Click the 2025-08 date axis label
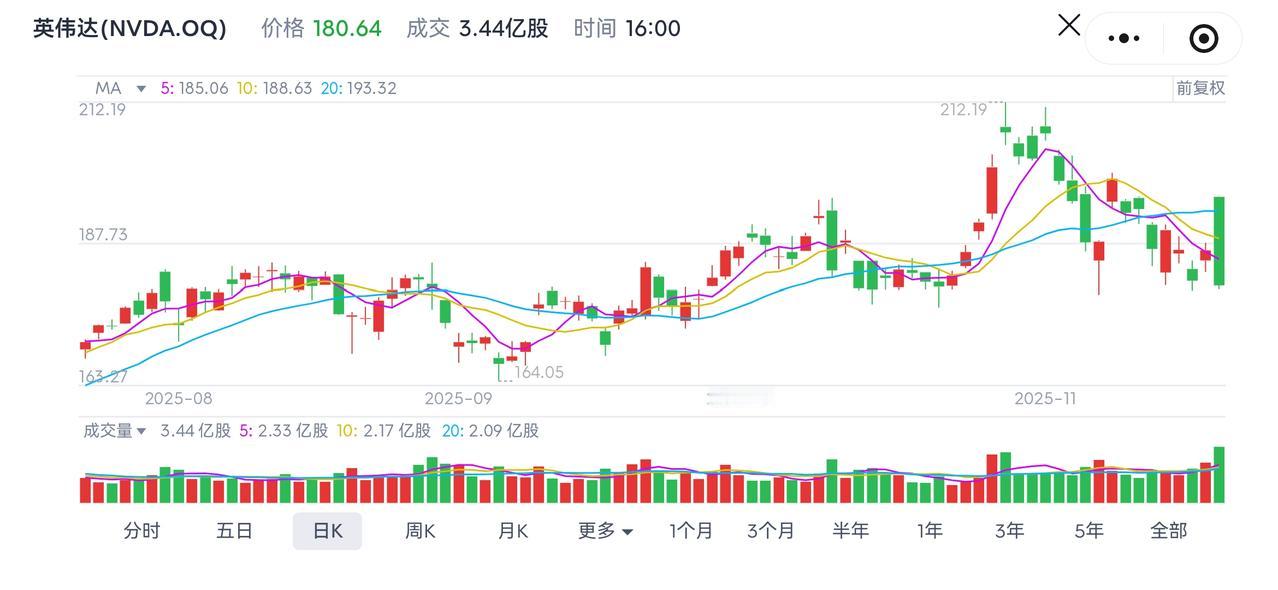This screenshot has height=590, width=1278. pos(178,398)
